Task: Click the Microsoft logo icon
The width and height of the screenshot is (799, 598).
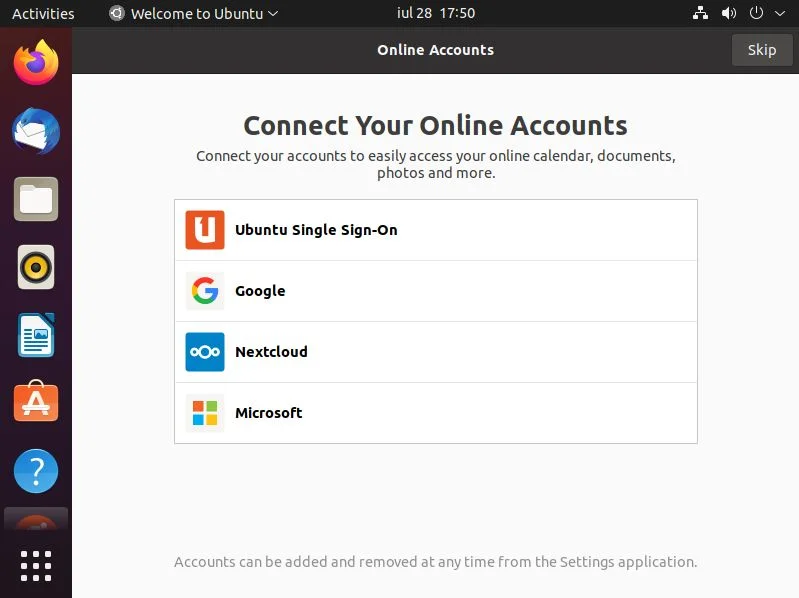Action: coord(205,413)
